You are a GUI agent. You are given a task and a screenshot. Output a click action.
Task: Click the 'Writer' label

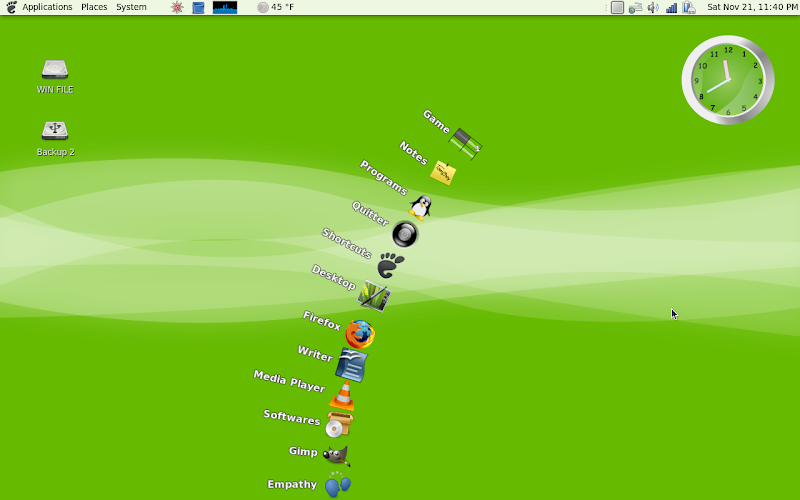coord(315,353)
